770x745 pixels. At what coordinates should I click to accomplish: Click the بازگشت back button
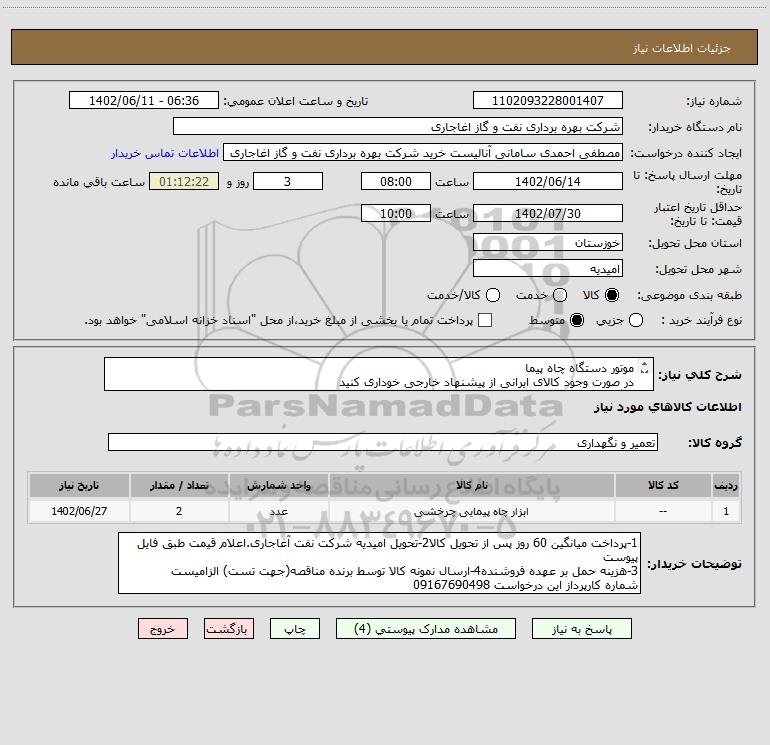click(x=229, y=629)
